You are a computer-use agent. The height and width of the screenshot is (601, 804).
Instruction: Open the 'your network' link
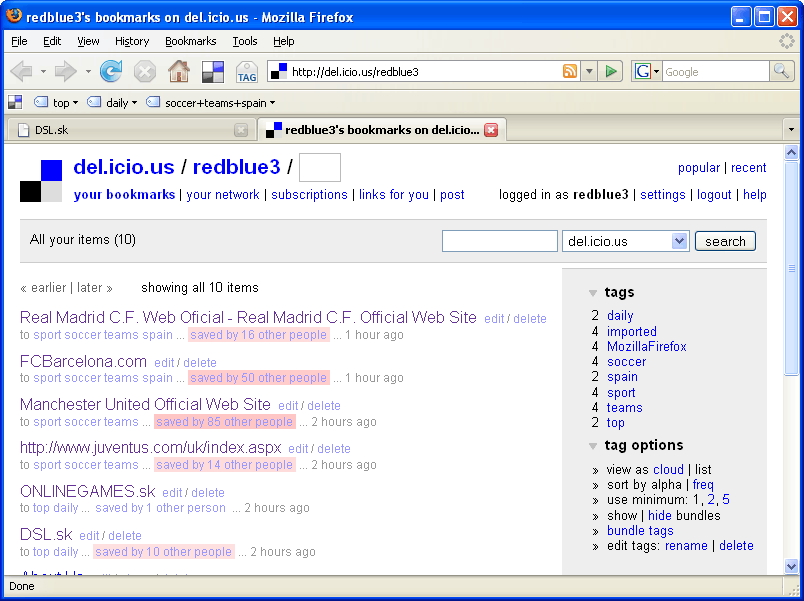223,195
